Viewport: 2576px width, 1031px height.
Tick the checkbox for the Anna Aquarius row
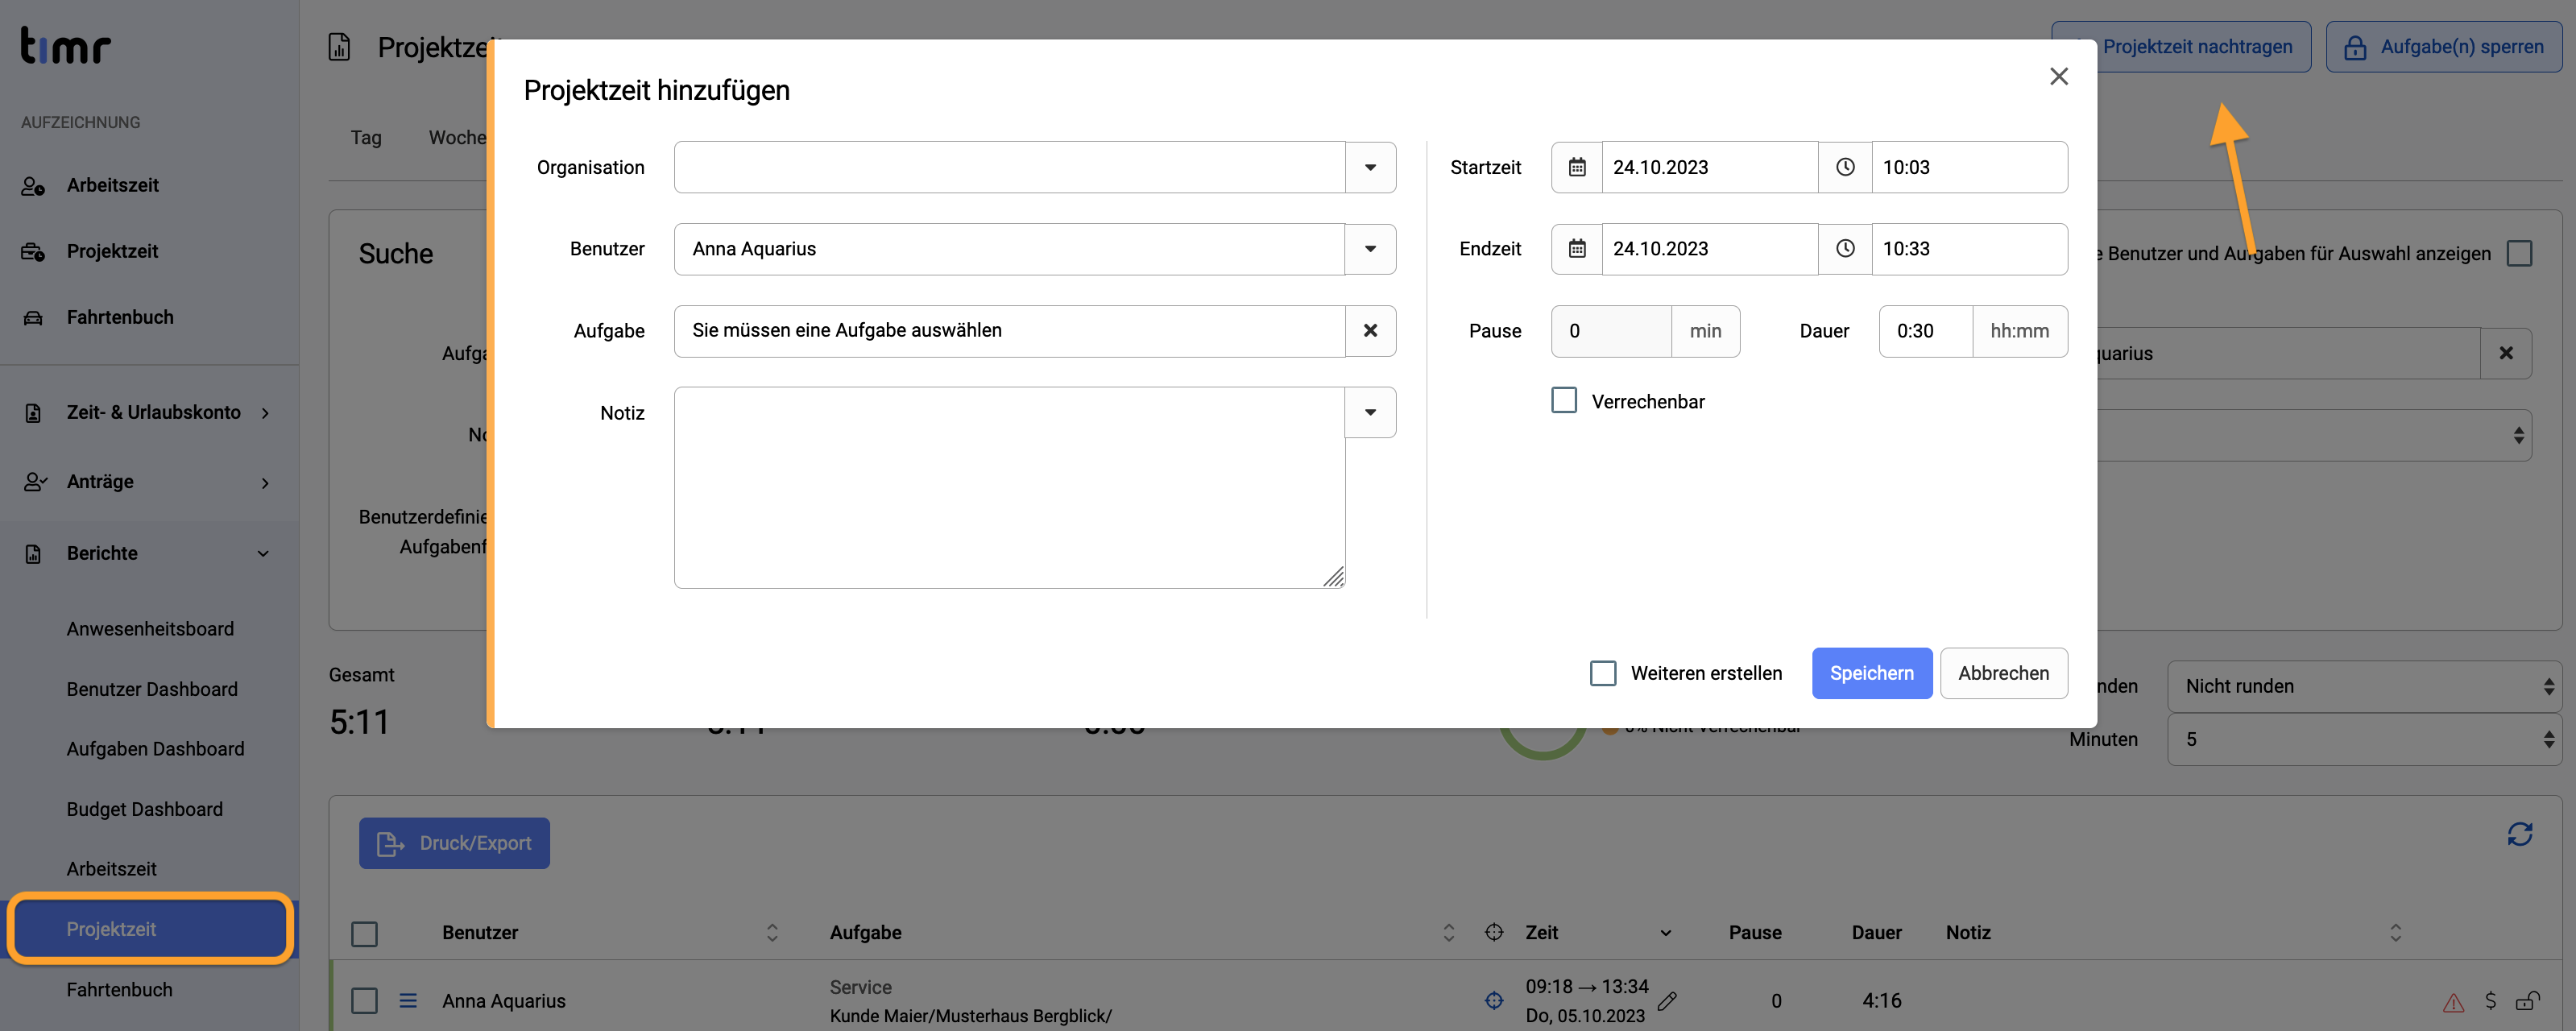tap(365, 1000)
